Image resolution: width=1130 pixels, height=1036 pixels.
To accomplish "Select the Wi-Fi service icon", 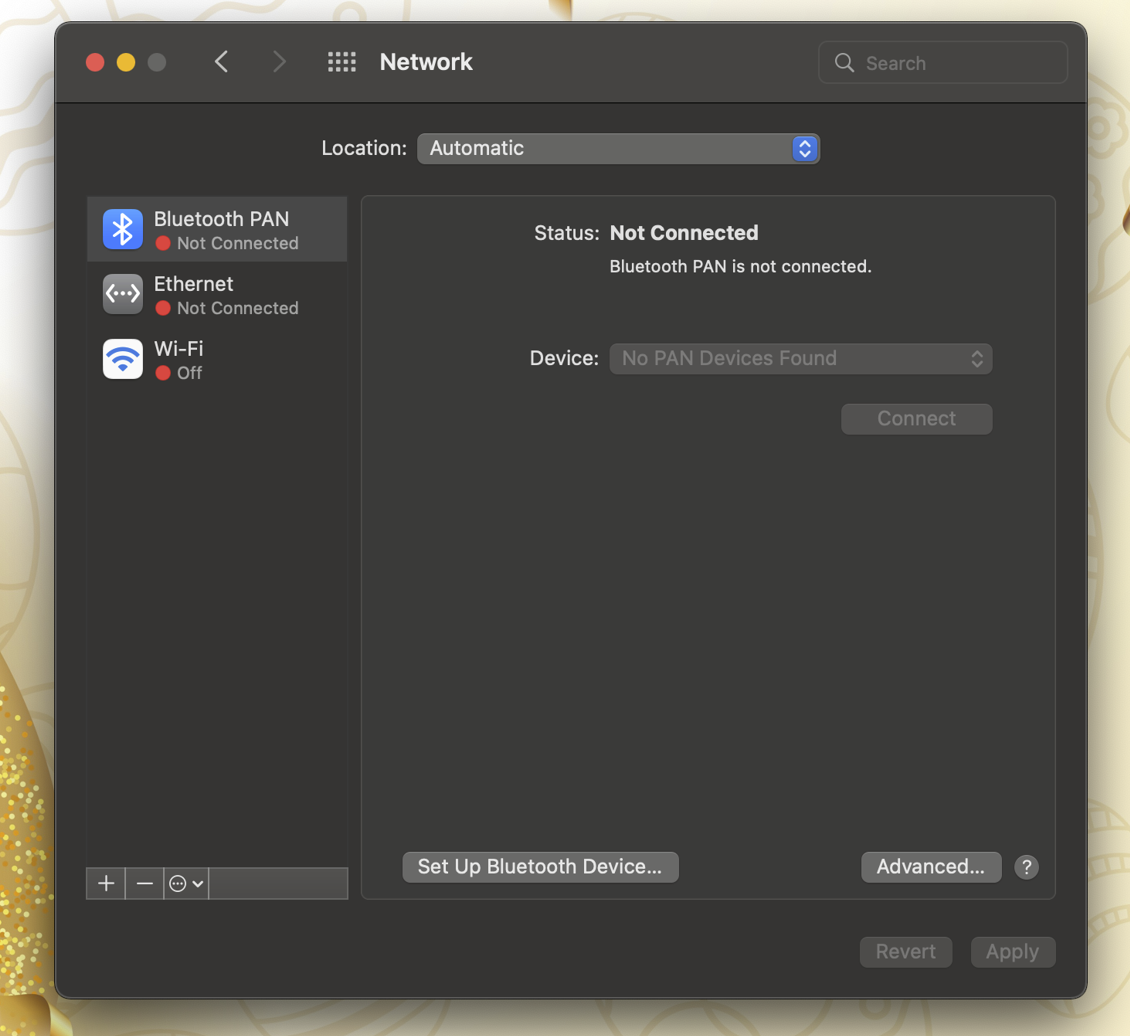I will point(123,359).
